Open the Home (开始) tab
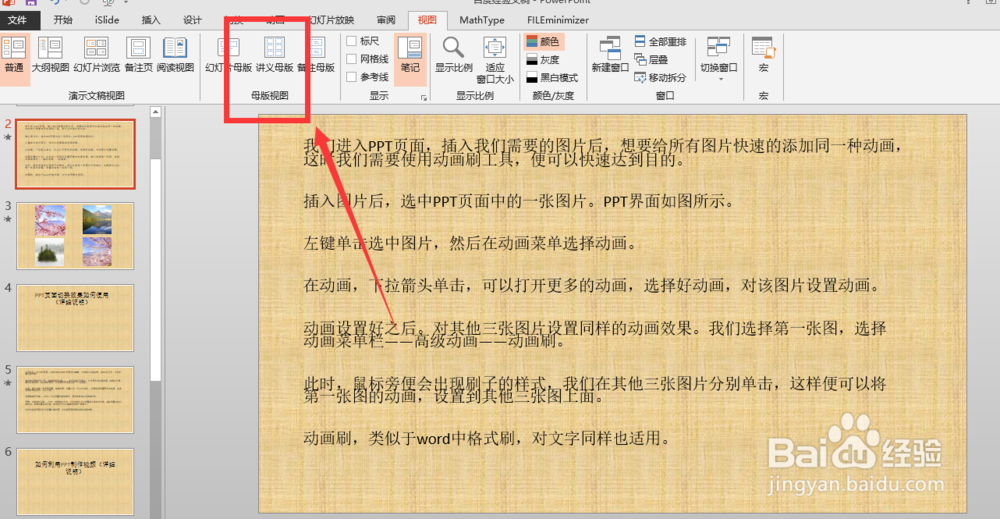 click(62, 20)
